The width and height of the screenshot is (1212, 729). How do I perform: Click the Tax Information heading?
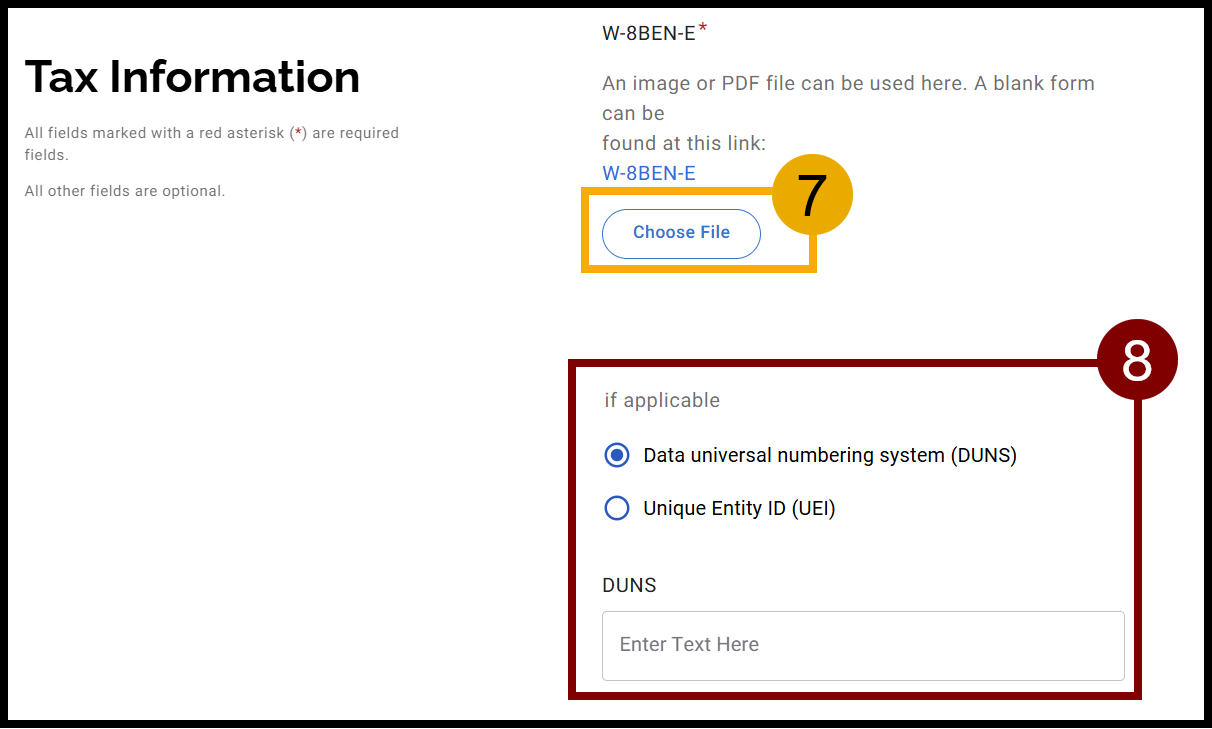coord(193,77)
